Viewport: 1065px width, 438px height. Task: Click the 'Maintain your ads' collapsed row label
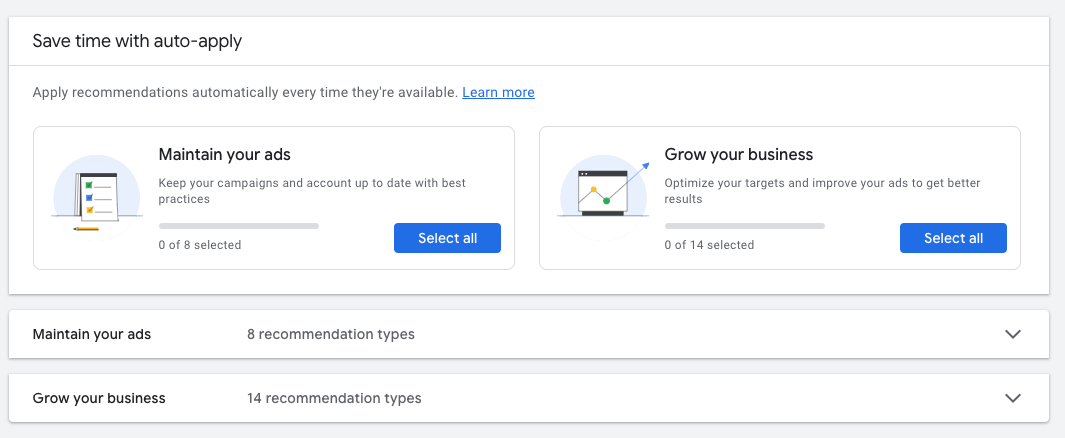pos(92,334)
